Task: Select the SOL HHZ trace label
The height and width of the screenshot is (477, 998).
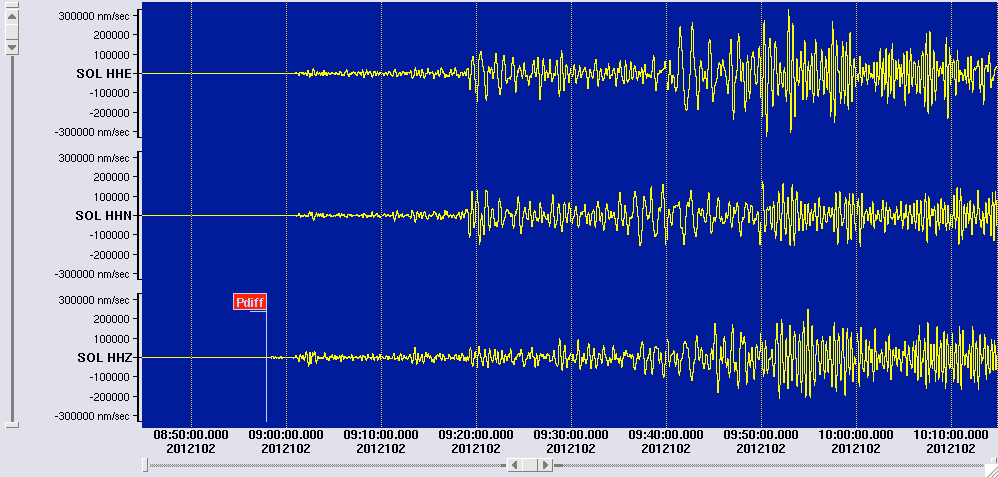Action: [104, 358]
